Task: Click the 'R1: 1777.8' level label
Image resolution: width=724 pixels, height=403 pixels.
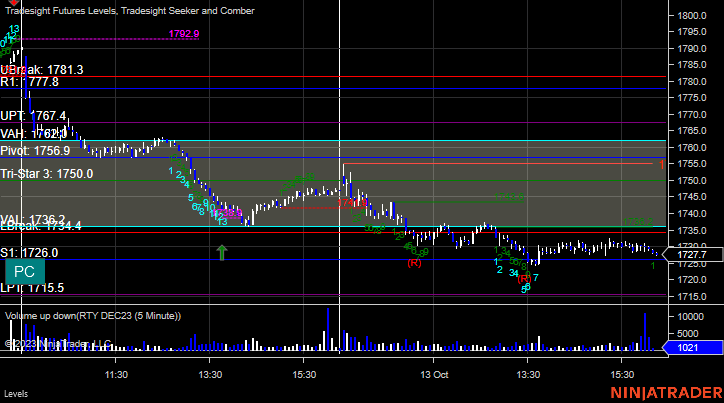Action: click(30, 82)
